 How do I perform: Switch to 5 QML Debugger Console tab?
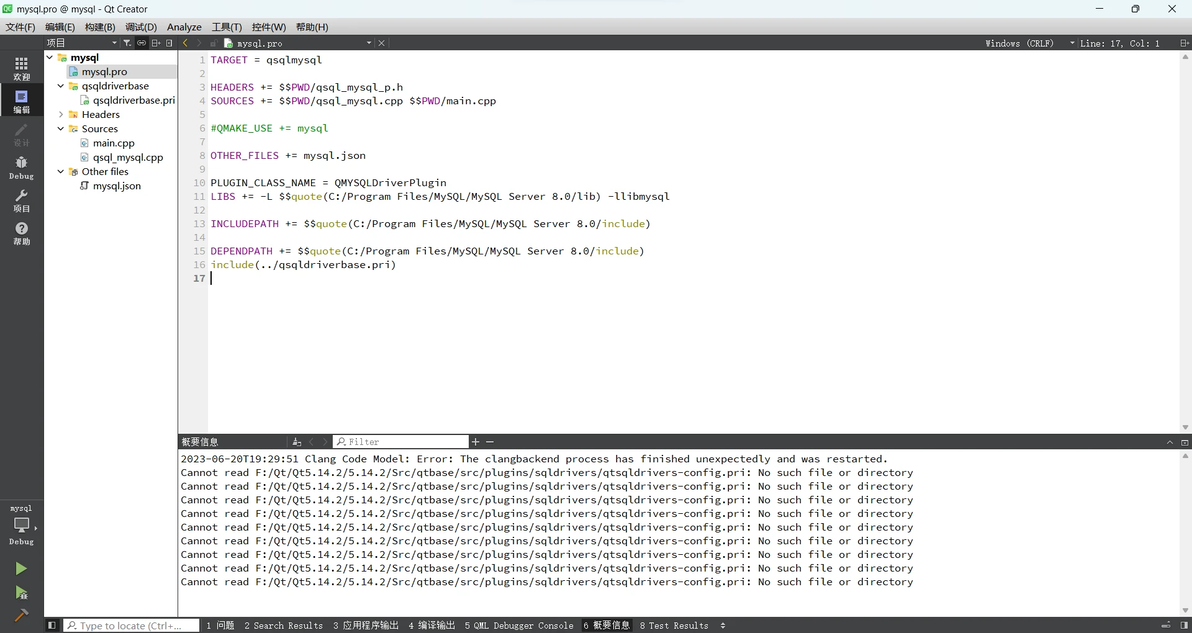(x=519, y=625)
